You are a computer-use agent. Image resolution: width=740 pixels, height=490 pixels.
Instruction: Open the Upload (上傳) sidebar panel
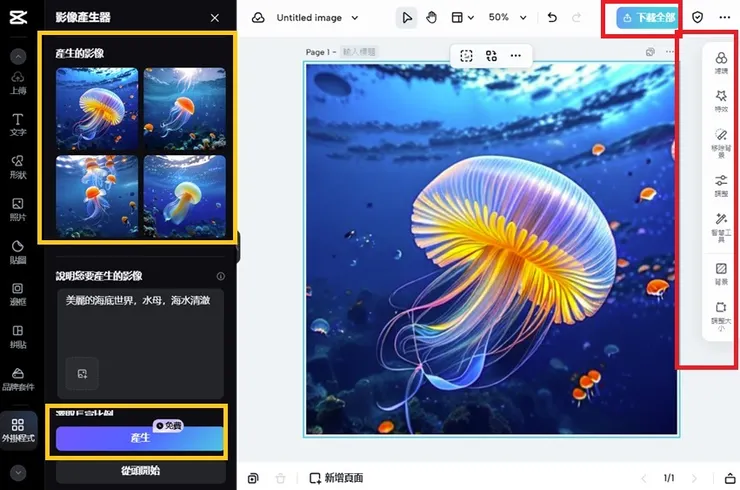[18, 83]
